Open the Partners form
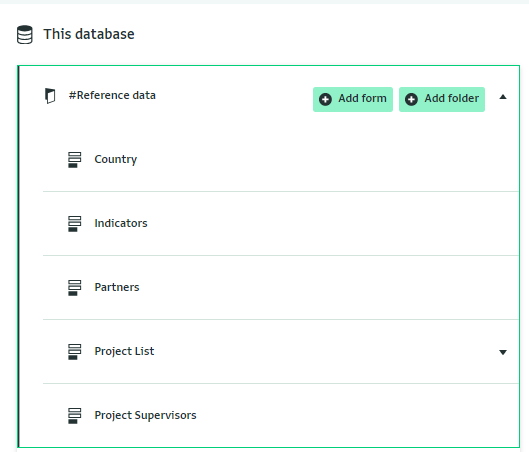The height and width of the screenshot is (452, 529). (x=117, y=287)
